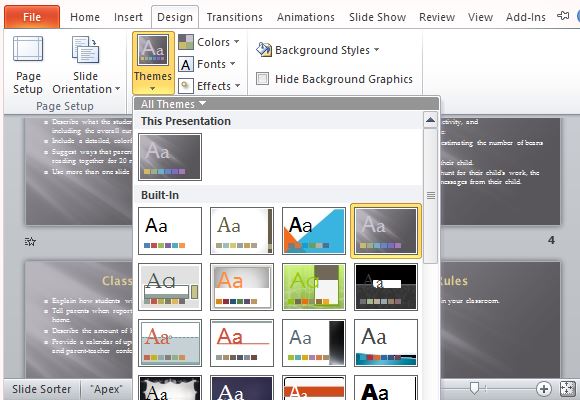580x400 pixels.
Task: Click the Effects icon
Action: pyautogui.click(x=186, y=86)
